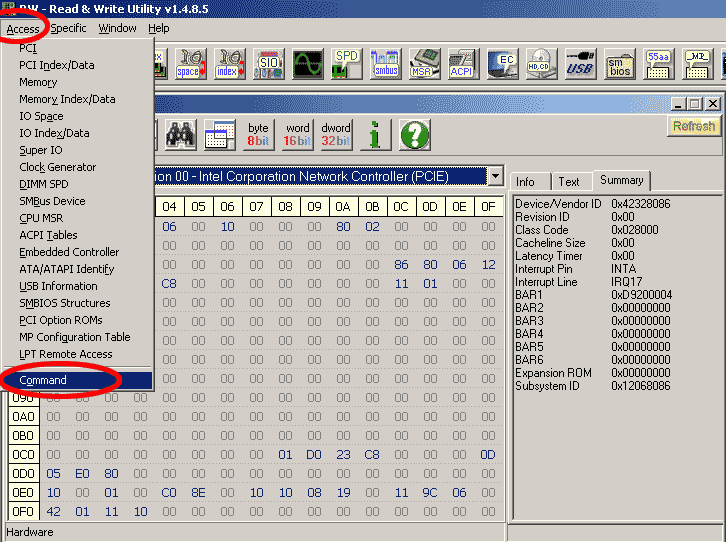Screen dimensions: 726x542
Task: Open the Super IO toolbar icon
Action: (x=268, y=64)
